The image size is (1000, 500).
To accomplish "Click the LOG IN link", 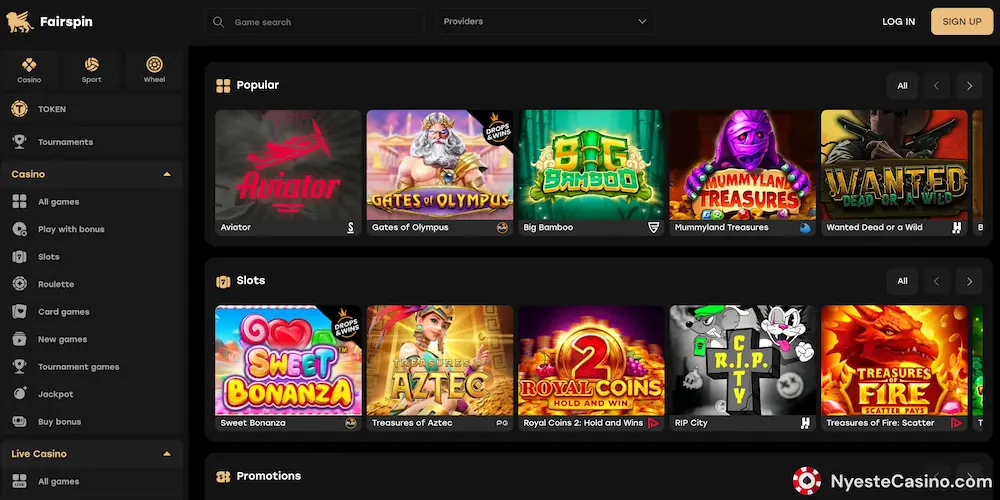I will (x=898, y=22).
